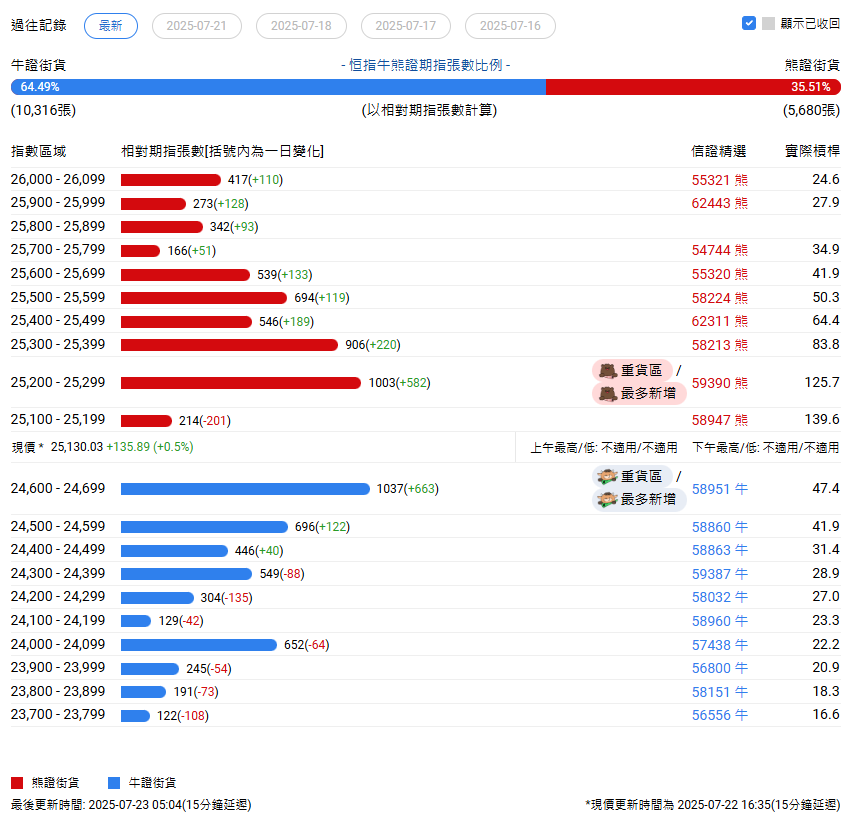Open the 2025-07-16 past record

[x=510, y=26]
